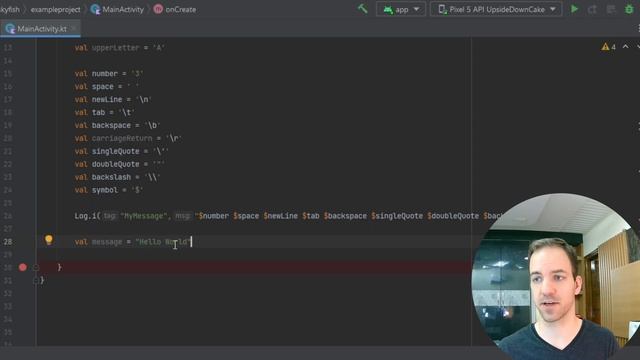Click the Log.i call on line 26
The height and width of the screenshot is (360, 640).
87,216
